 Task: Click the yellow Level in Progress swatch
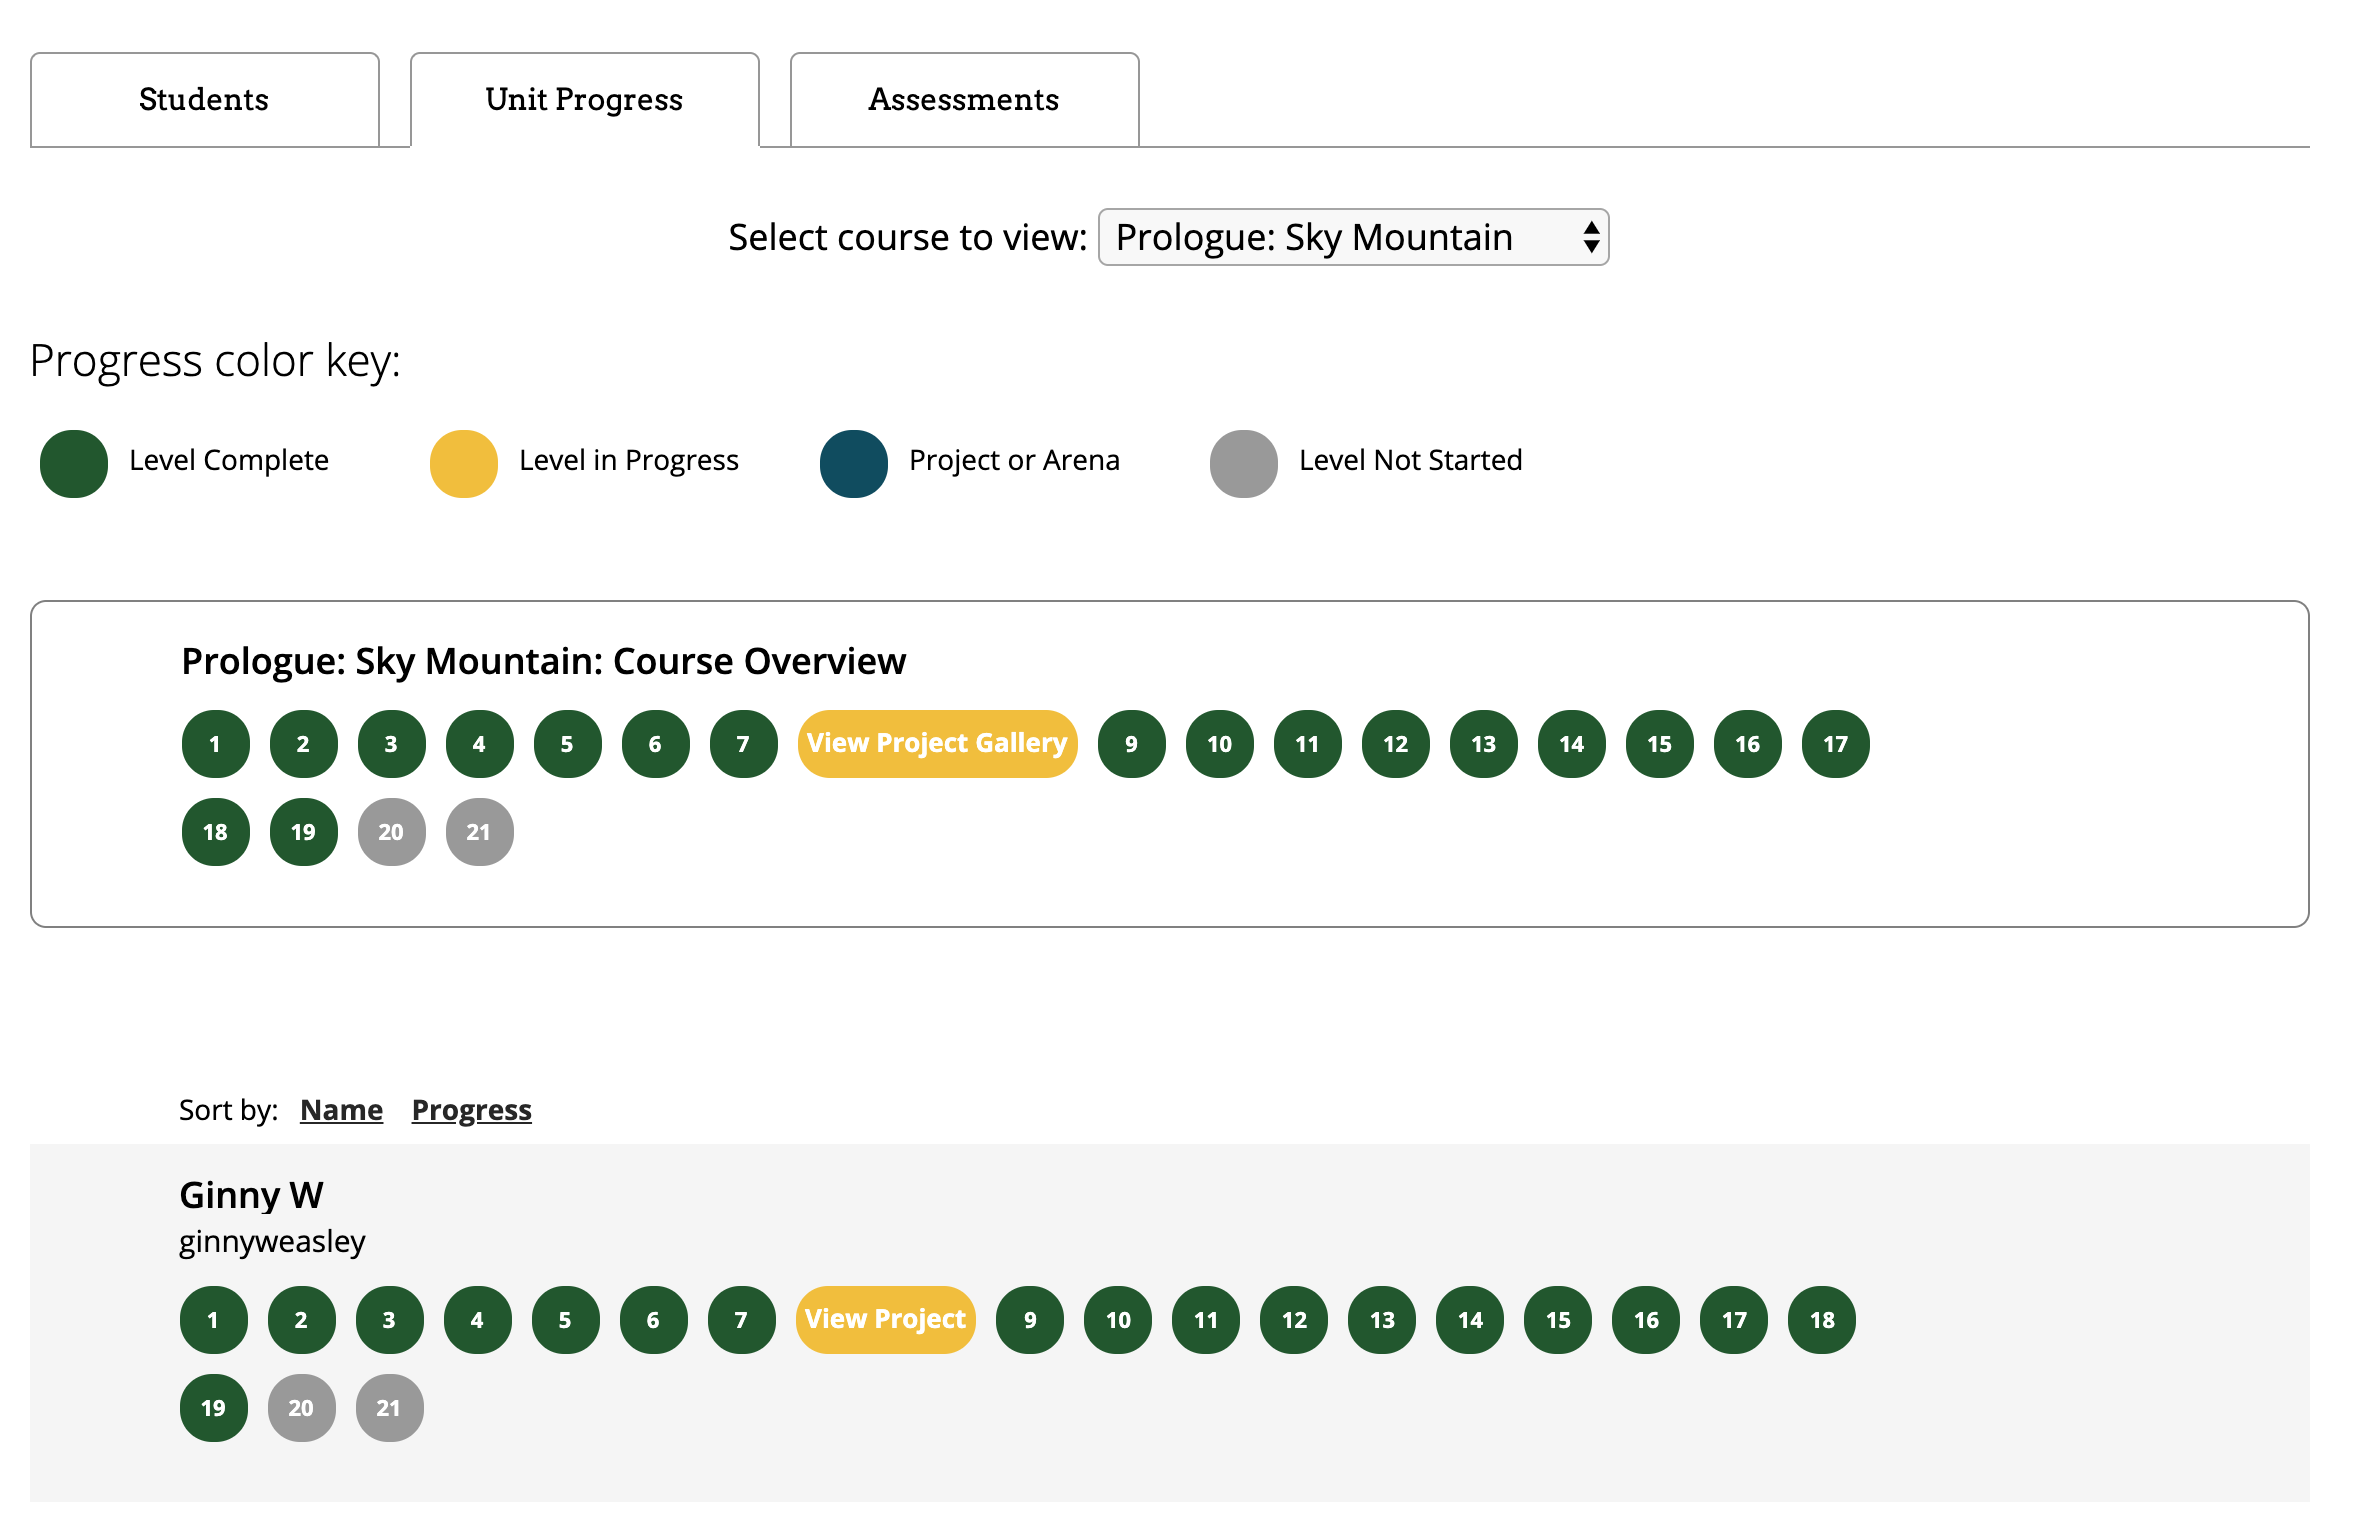coord(464,464)
